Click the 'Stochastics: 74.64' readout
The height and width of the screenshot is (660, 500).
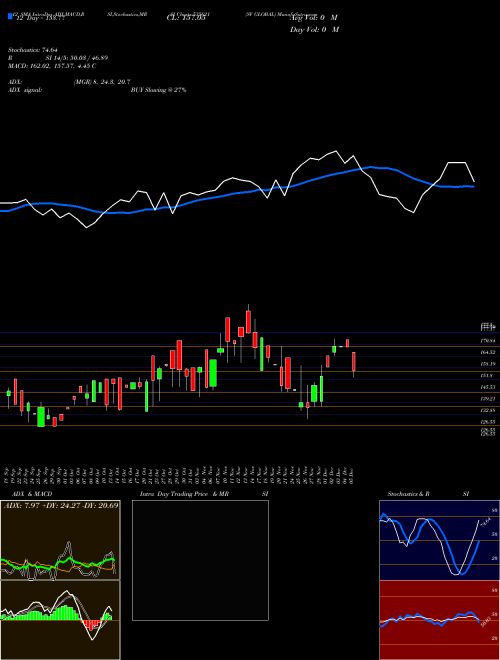tap(33, 50)
